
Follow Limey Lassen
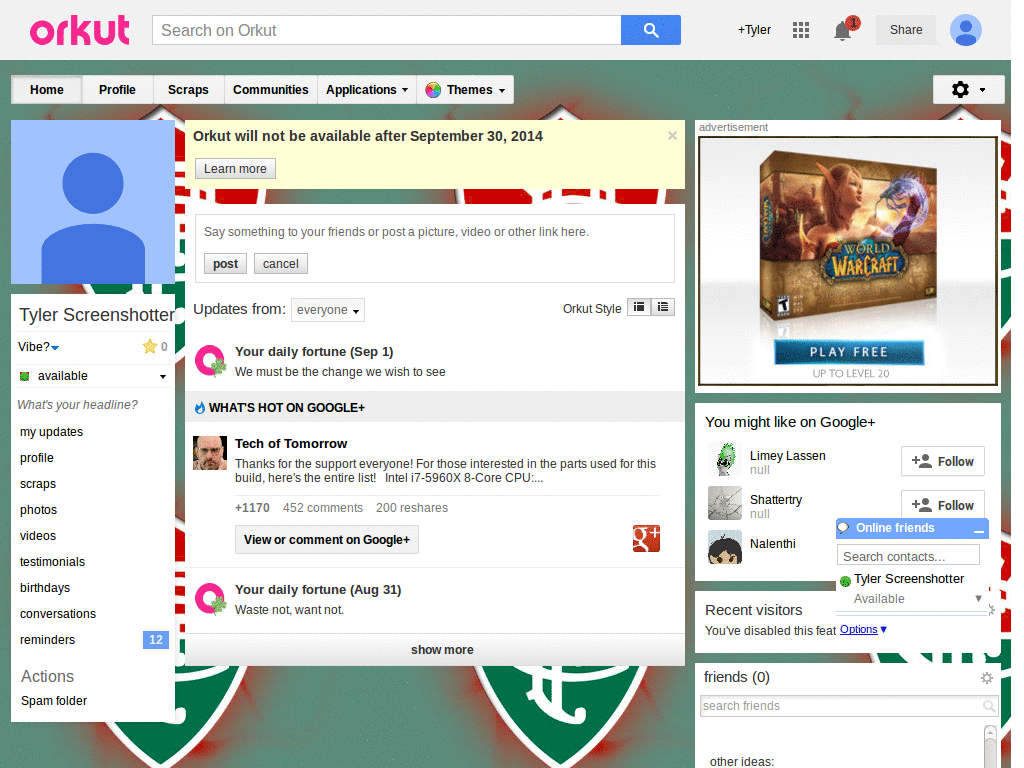(942, 462)
